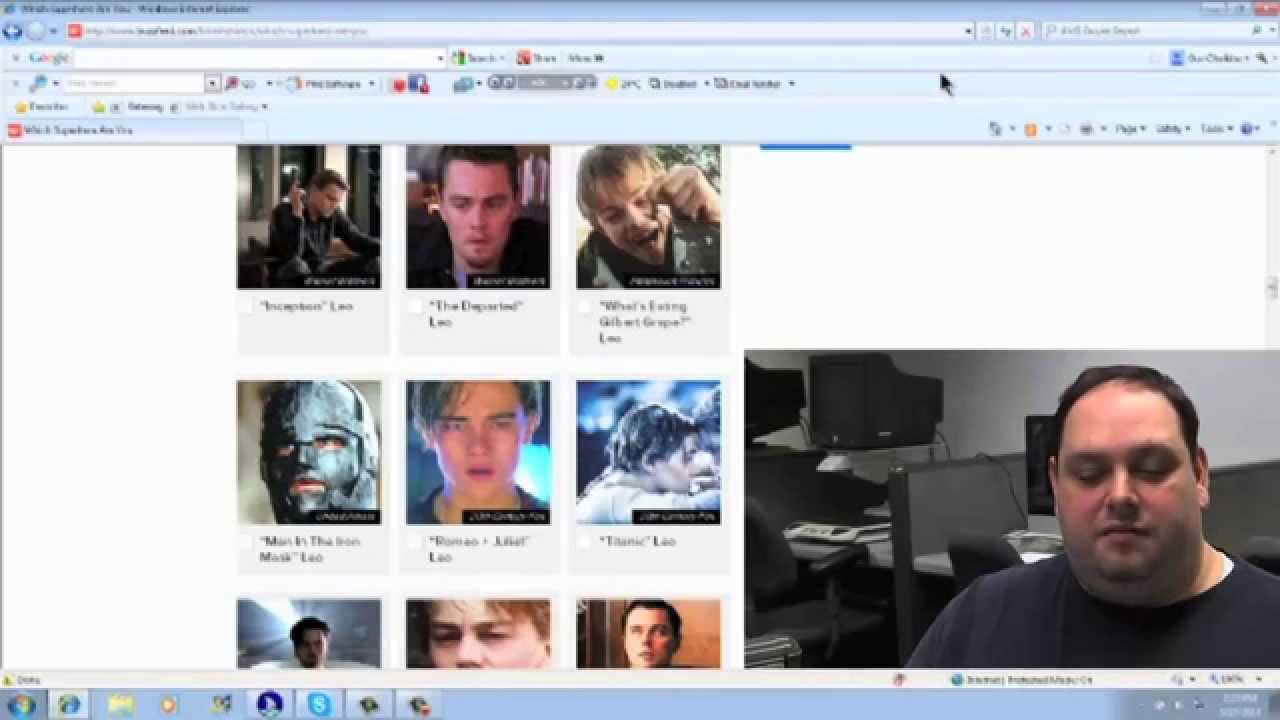The height and width of the screenshot is (720, 1280).
Task: Click "The Departed" Leo picture
Action: click(x=478, y=217)
